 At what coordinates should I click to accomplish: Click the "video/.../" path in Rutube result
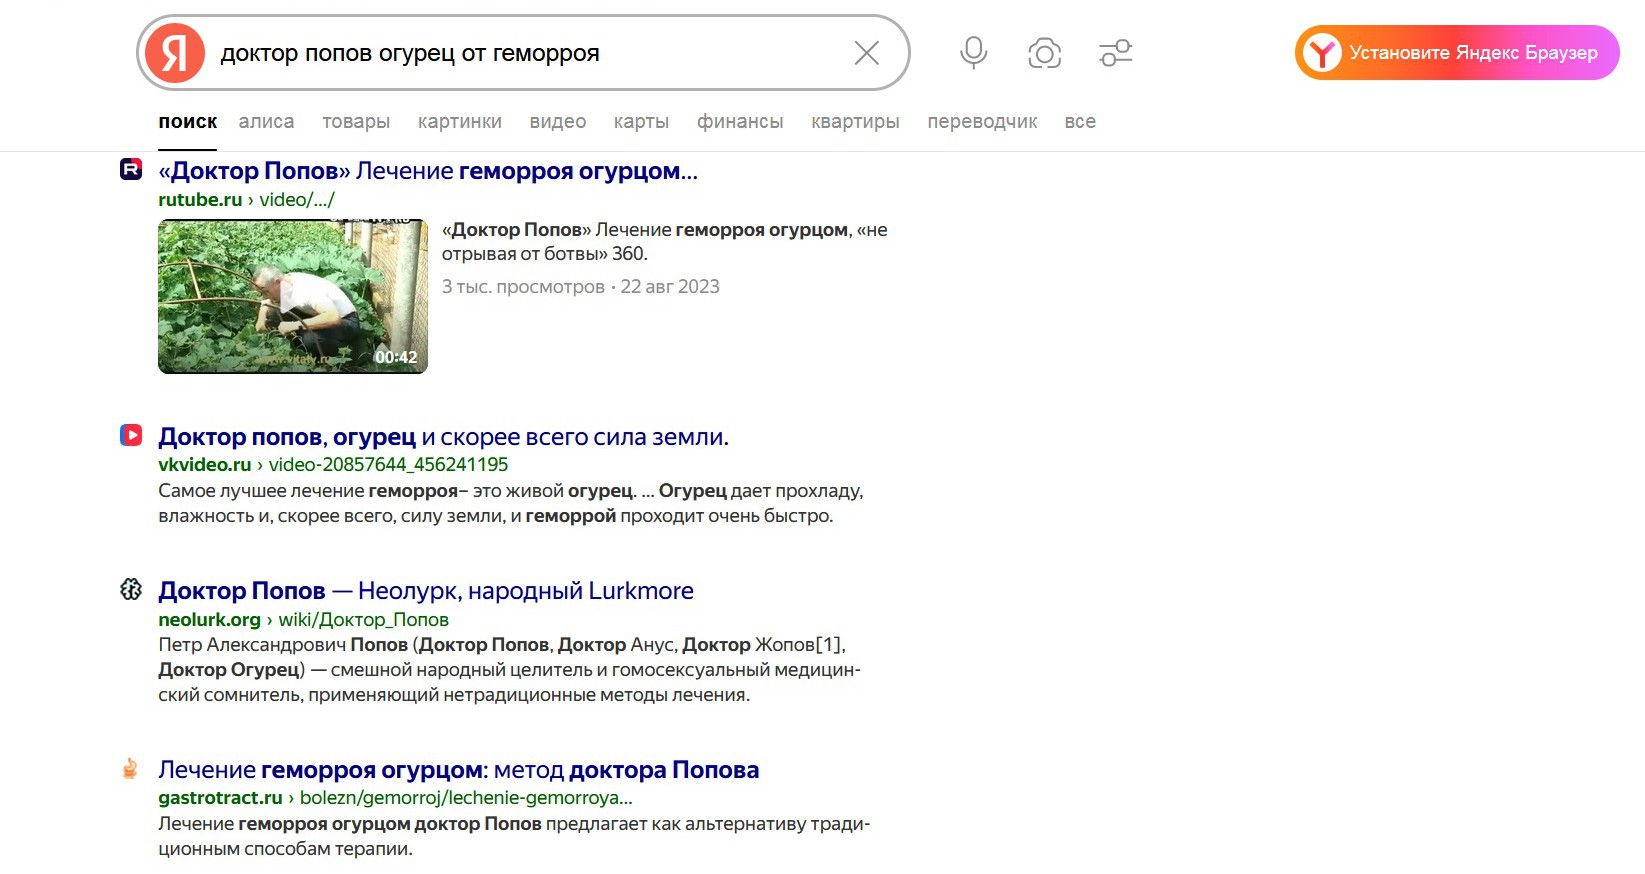tap(297, 199)
